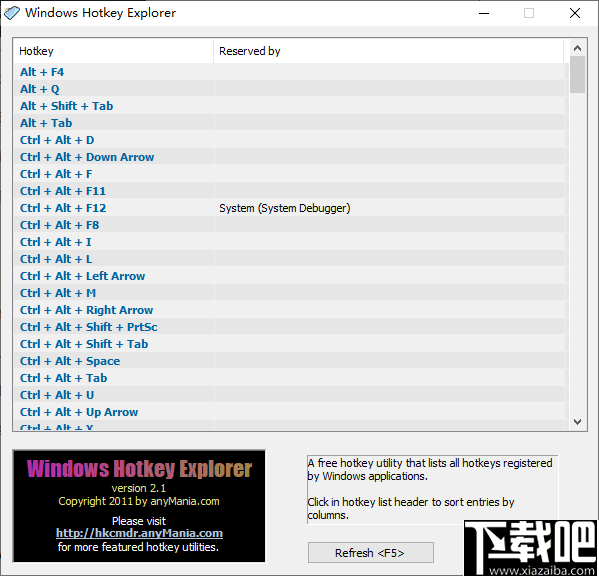Open the http://hkcmdr.anyMania.com link
Image resolution: width=599 pixels, height=576 pixels.
click(x=139, y=533)
